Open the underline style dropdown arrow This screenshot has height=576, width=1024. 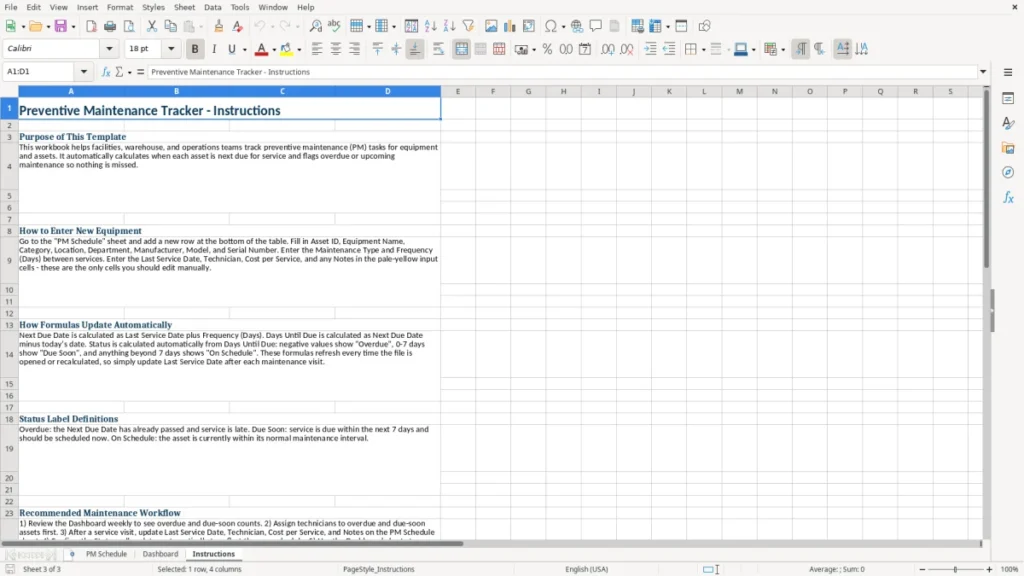245,50
